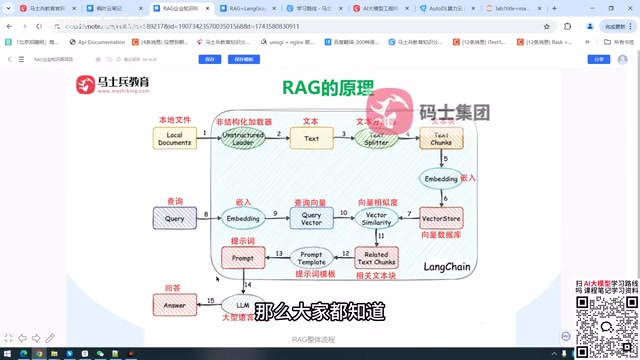Close the RAG企业知识库 browser tab

pos(207,8)
